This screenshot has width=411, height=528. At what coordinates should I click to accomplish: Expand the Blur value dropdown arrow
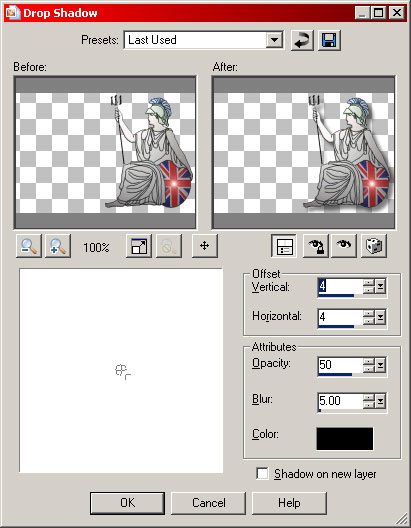click(x=381, y=401)
